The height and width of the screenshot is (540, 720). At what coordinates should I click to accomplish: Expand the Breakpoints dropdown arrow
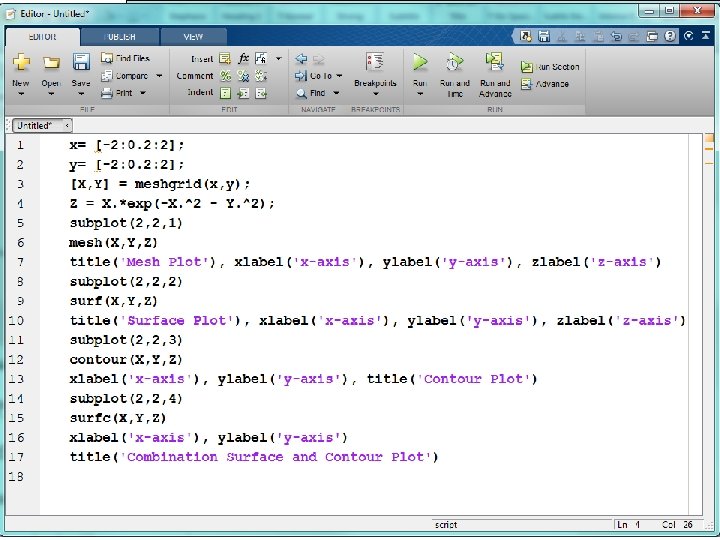coord(376,94)
